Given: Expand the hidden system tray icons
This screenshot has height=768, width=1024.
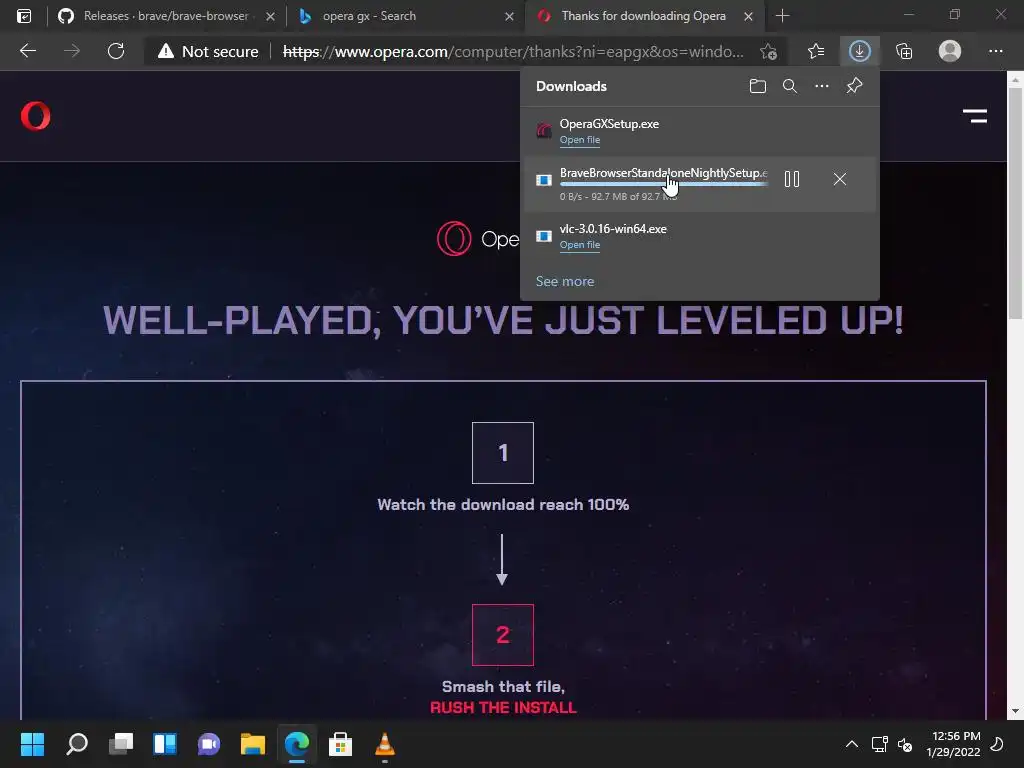Looking at the screenshot, I should pos(852,744).
